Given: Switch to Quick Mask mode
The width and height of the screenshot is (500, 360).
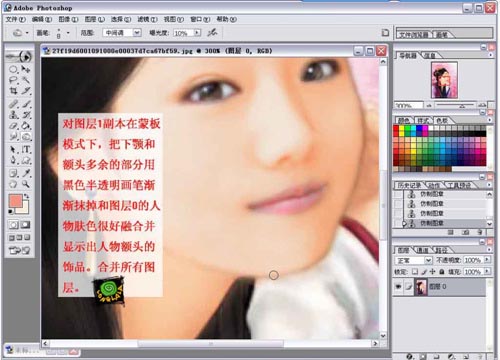Looking at the screenshot, I should tap(25, 225).
